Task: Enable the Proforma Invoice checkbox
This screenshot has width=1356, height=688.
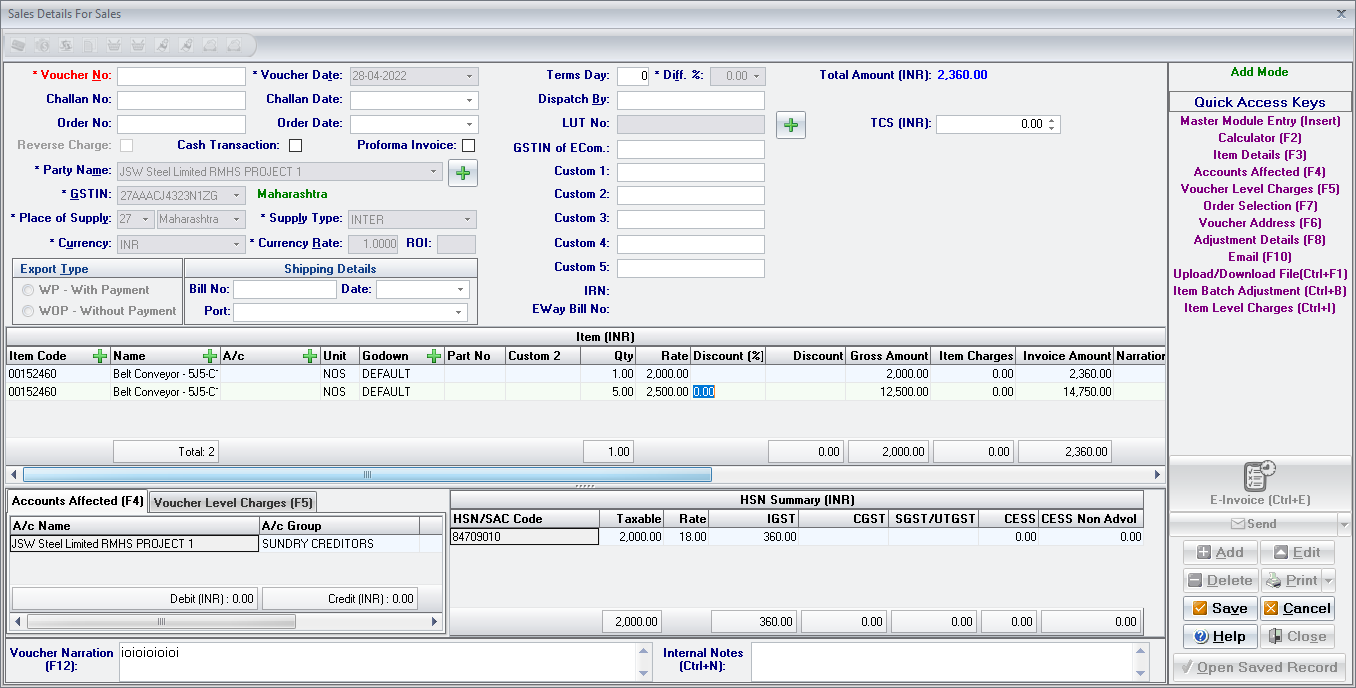Action: pyautogui.click(x=468, y=146)
